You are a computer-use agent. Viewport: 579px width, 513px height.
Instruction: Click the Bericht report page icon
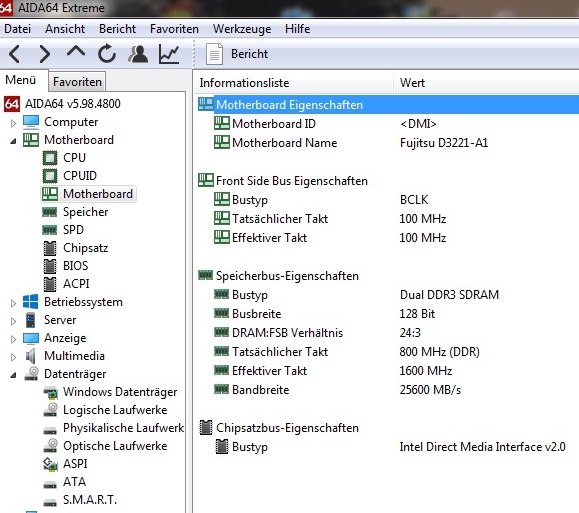click(215, 54)
